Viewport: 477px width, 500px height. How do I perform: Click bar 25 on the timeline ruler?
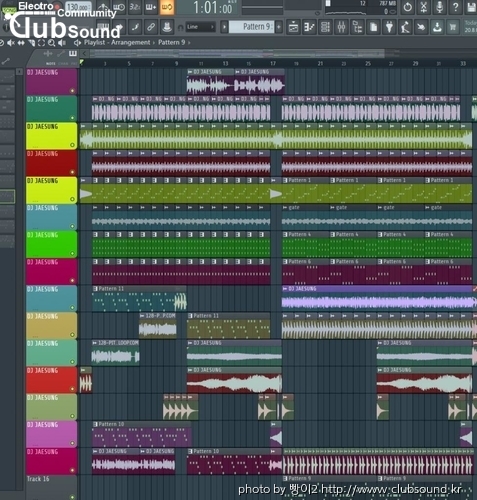pyautogui.click(x=368, y=63)
